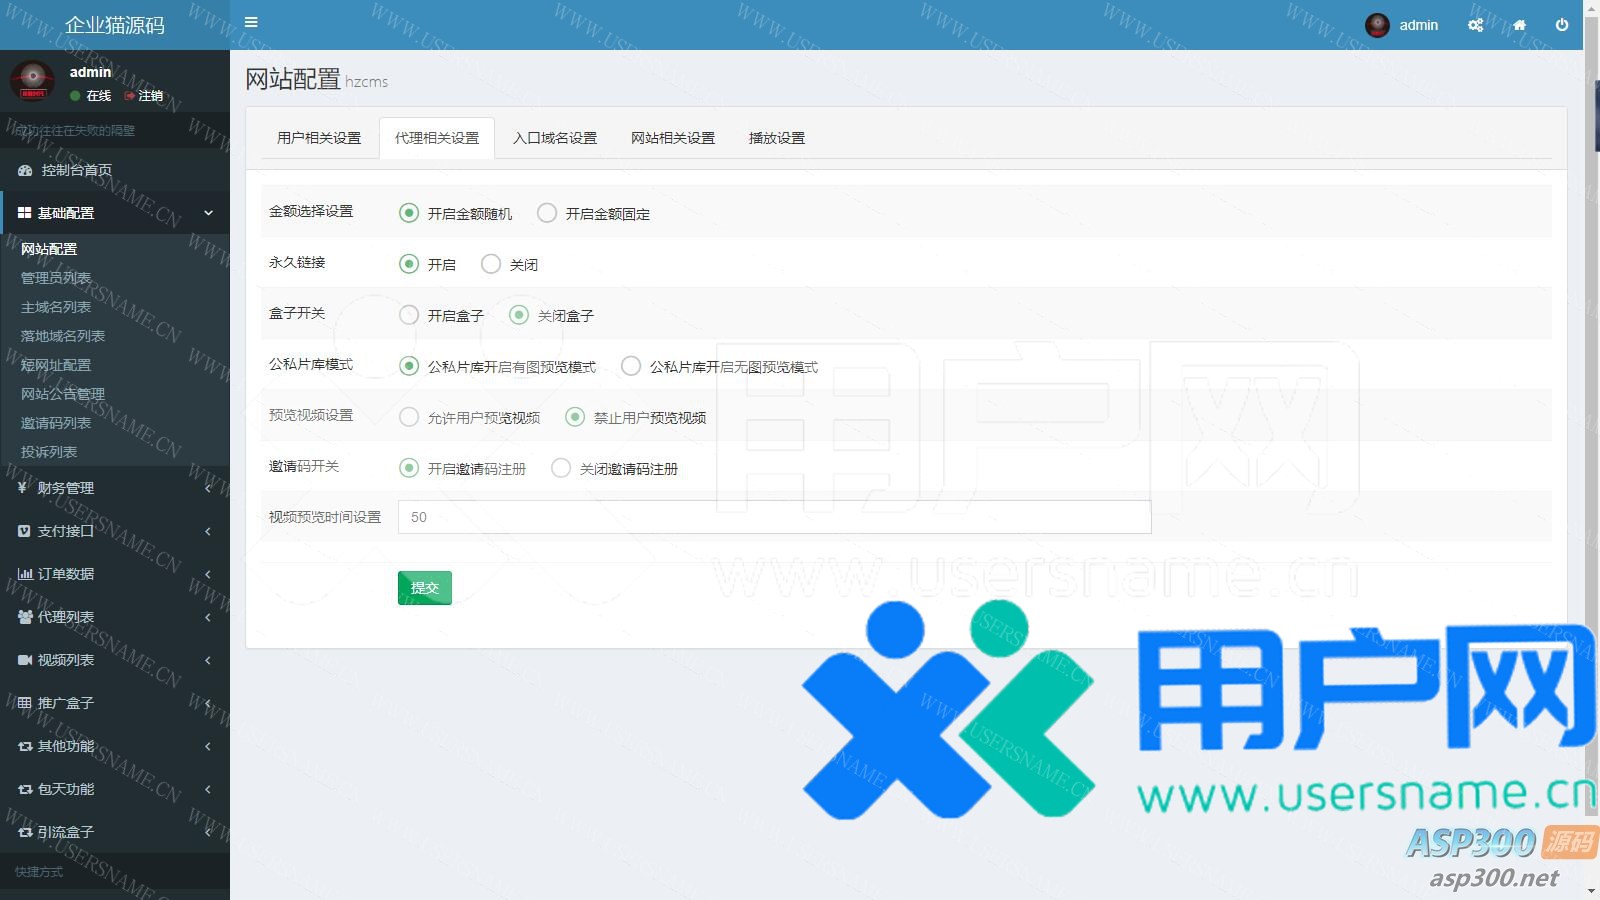Image resolution: width=1600 pixels, height=900 pixels.
Task: Click the 财务管理 yen icon
Action: coord(23,488)
